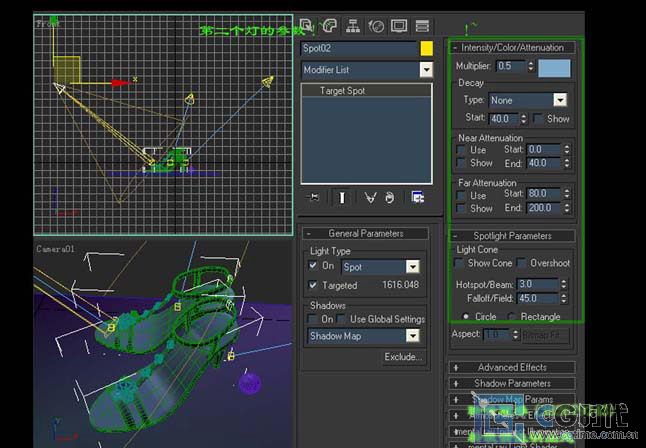Open the Motion panel icon
Viewport: 646px width, 448px height.
[x=376, y=25]
